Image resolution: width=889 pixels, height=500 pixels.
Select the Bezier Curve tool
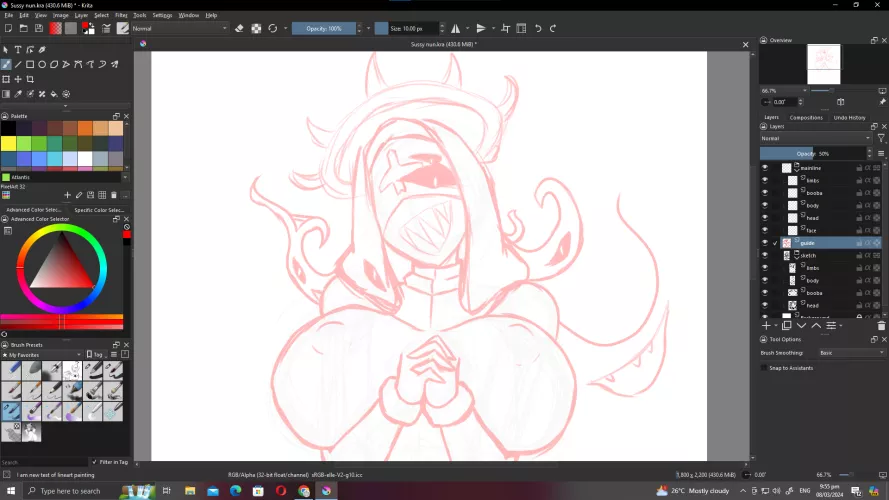(x=78, y=65)
